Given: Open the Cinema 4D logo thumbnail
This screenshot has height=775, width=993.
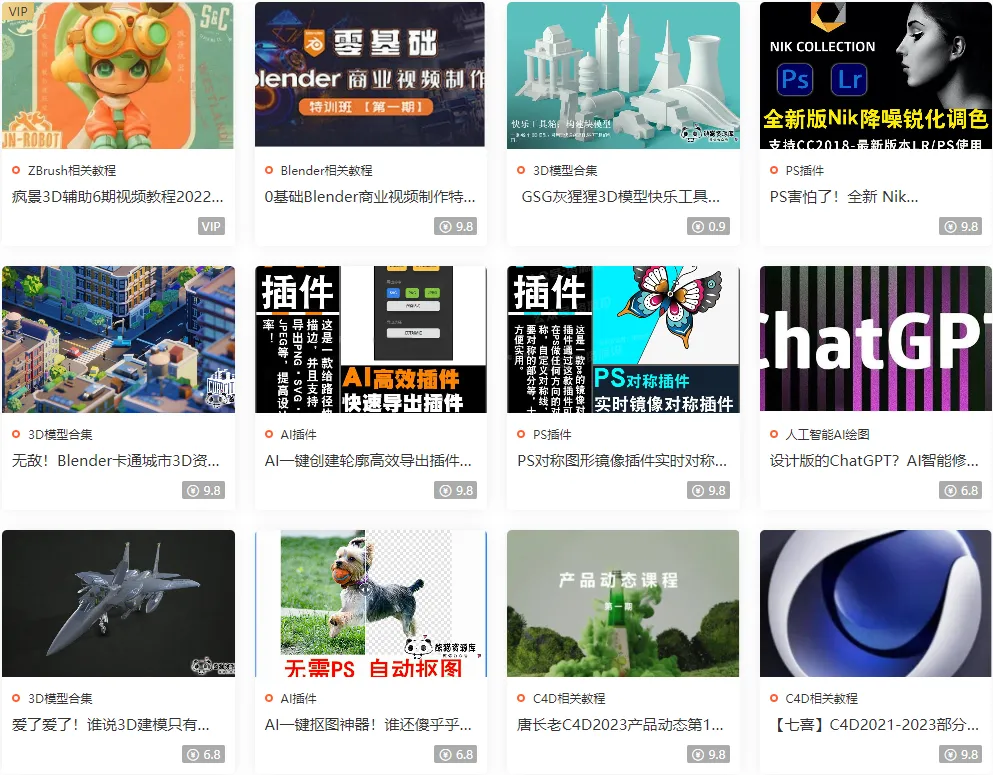Looking at the screenshot, I should pos(875,603).
